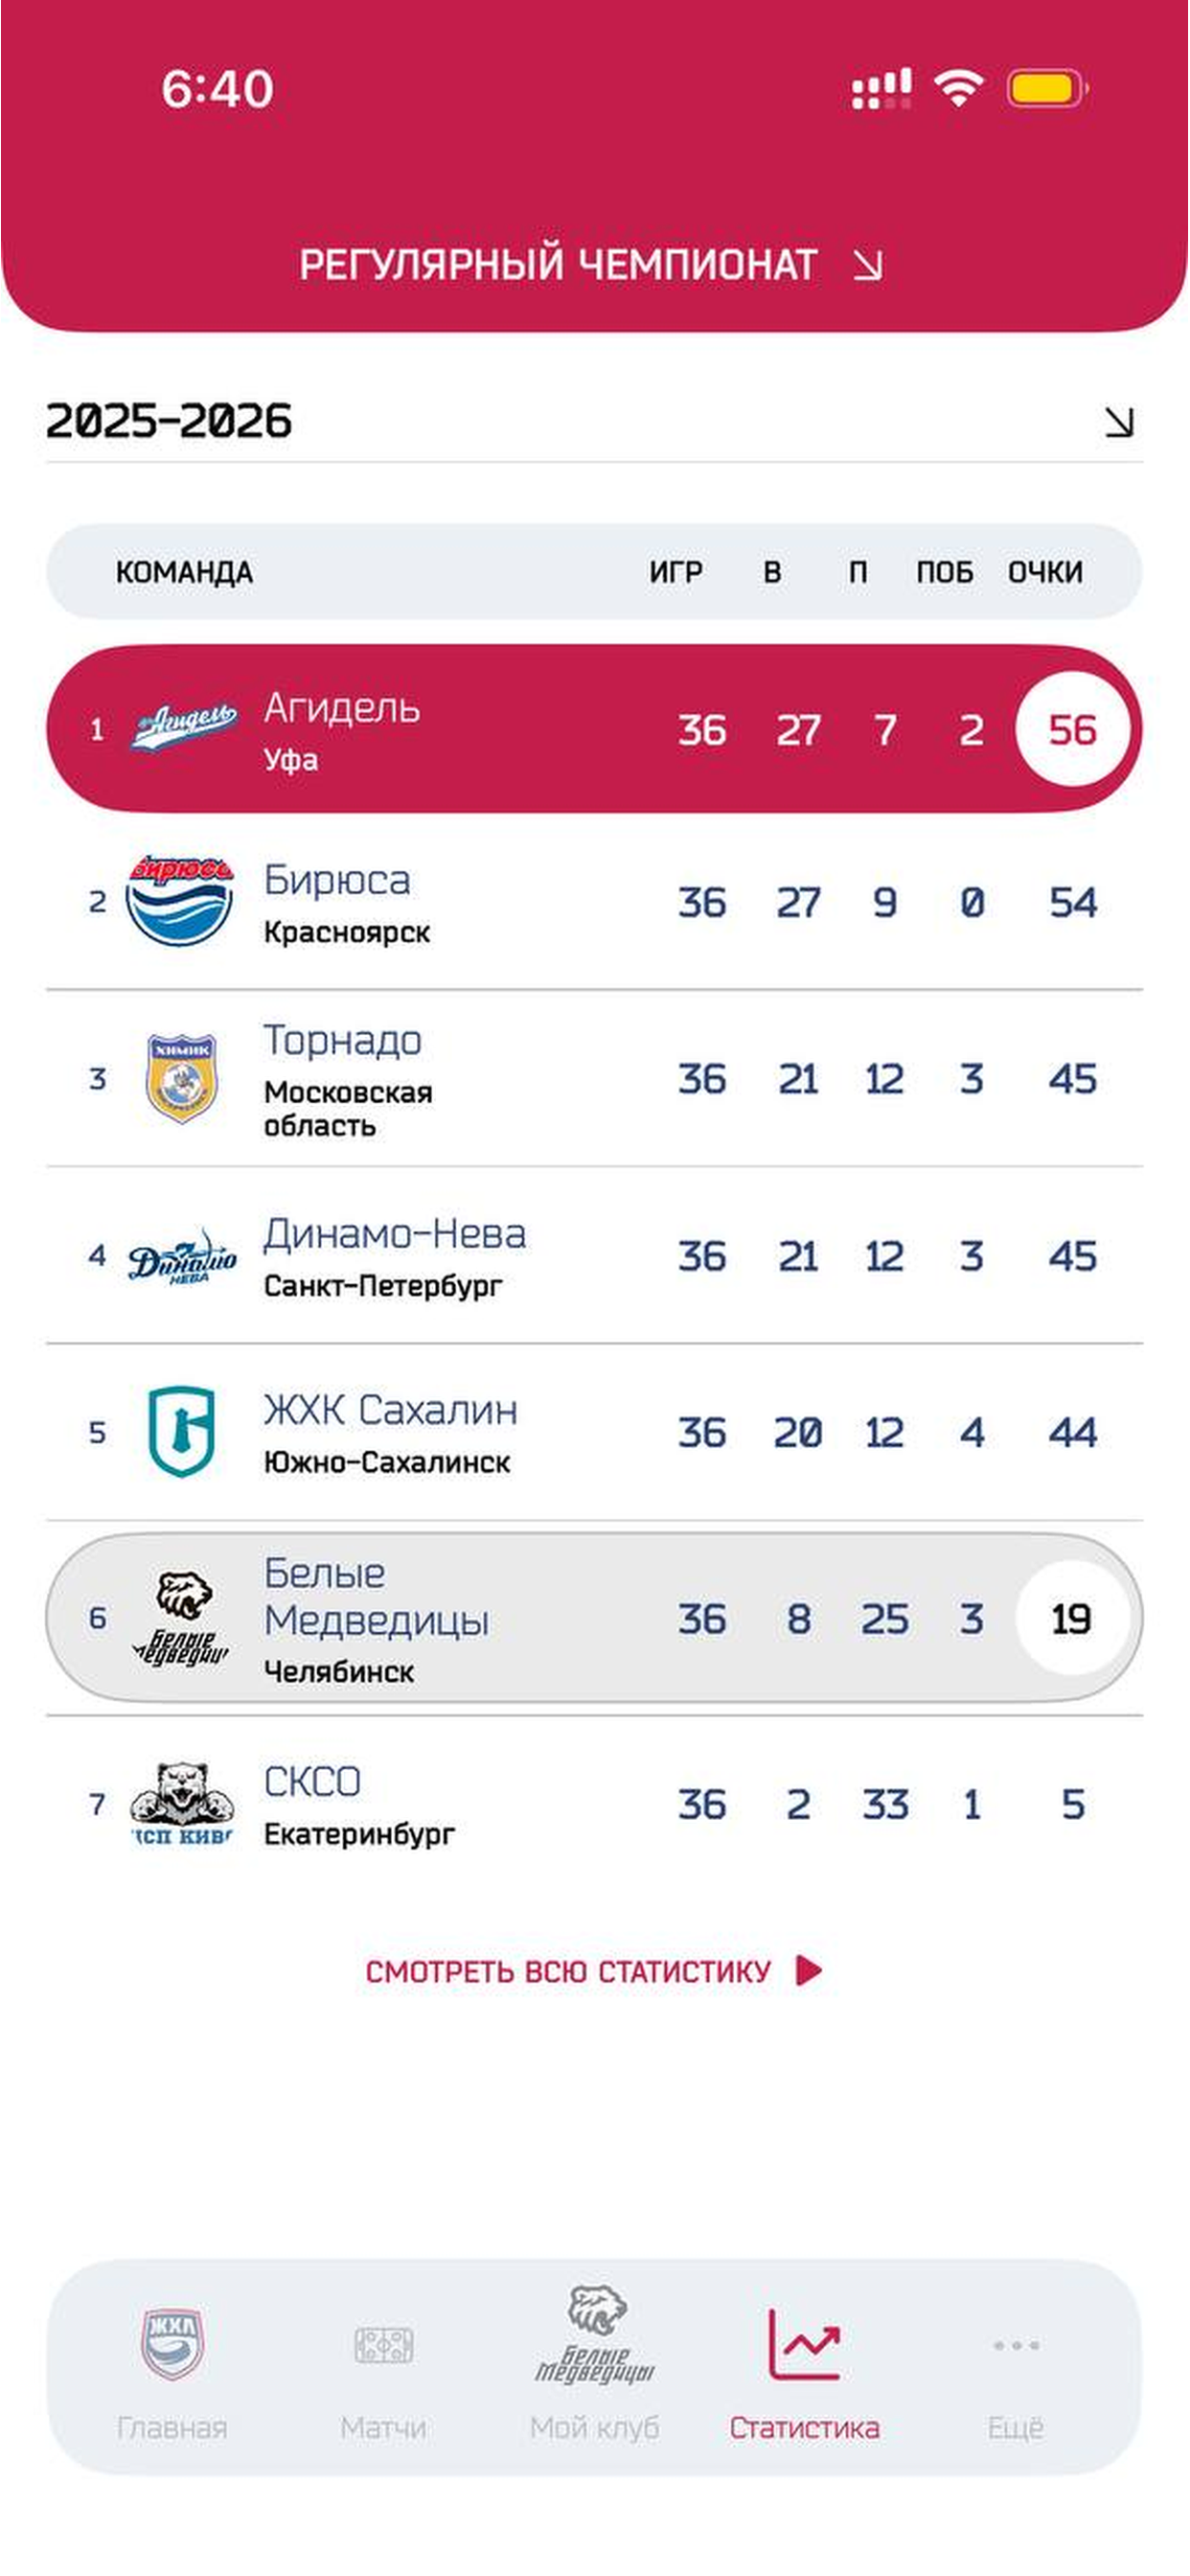Screen dimensions: 1190x2576
Task: Select the Белые Медведицы 19 points badge
Action: click(1072, 1618)
